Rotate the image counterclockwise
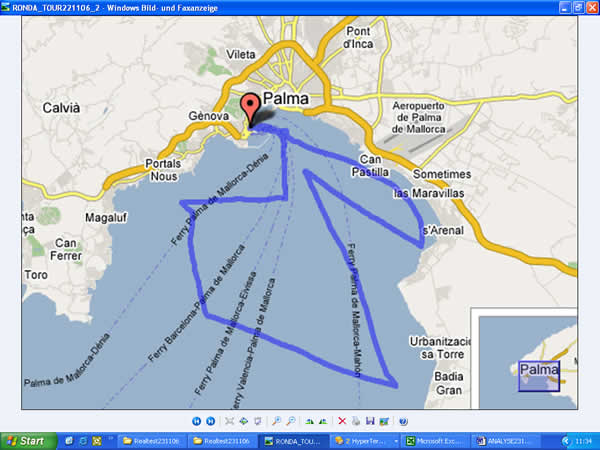Image resolution: width=600 pixels, height=450 pixels. pyautogui.click(x=324, y=422)
